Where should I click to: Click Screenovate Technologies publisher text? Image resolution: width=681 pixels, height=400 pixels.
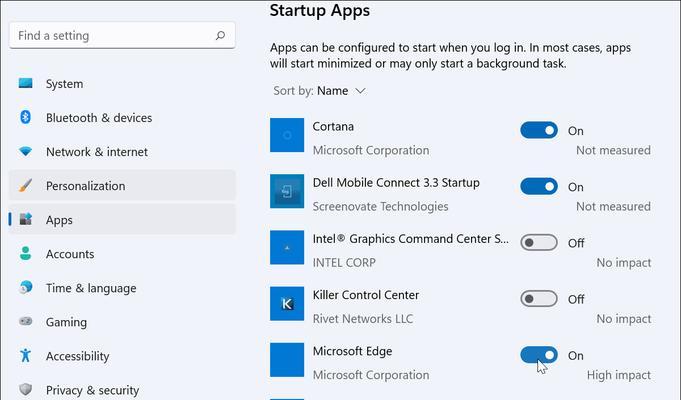pos(380,206)
